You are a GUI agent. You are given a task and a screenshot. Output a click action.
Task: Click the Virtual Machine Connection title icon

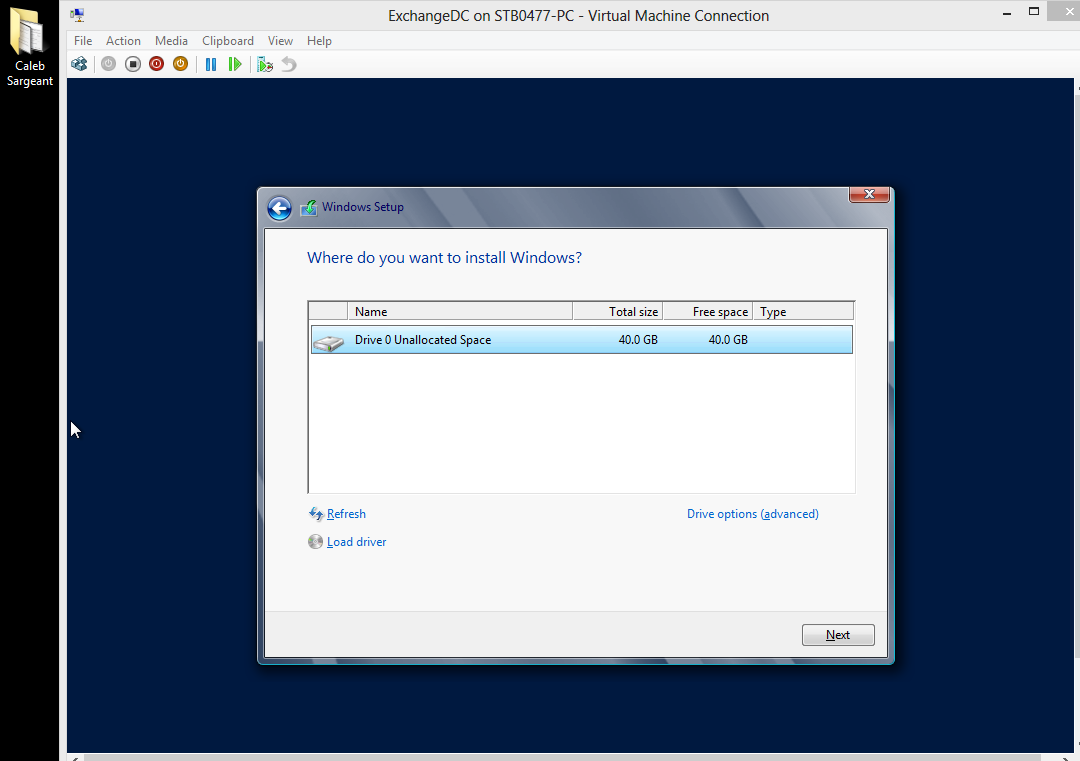[77, 14]
